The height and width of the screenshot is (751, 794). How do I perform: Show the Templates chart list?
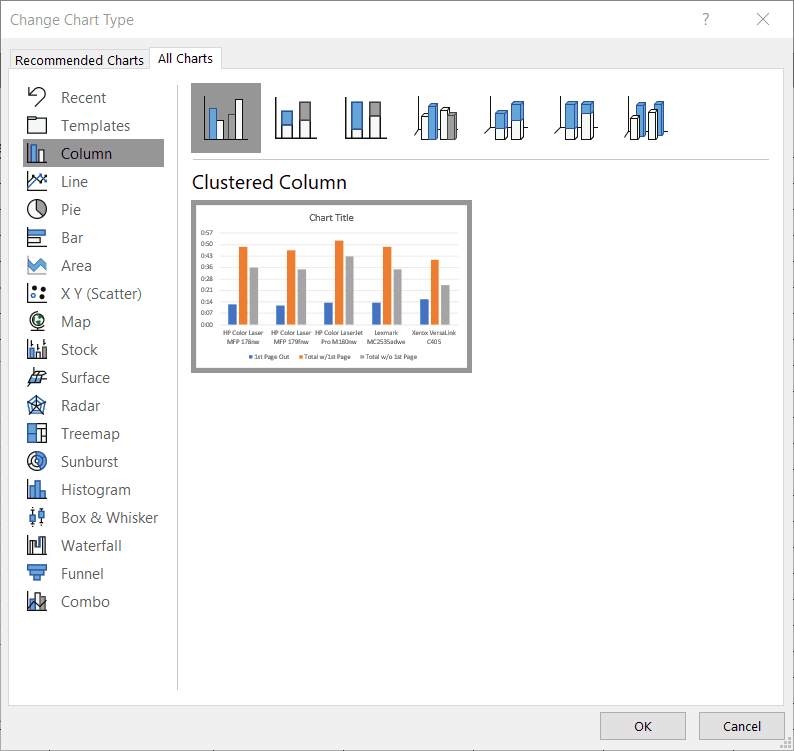tap(95, 126)
